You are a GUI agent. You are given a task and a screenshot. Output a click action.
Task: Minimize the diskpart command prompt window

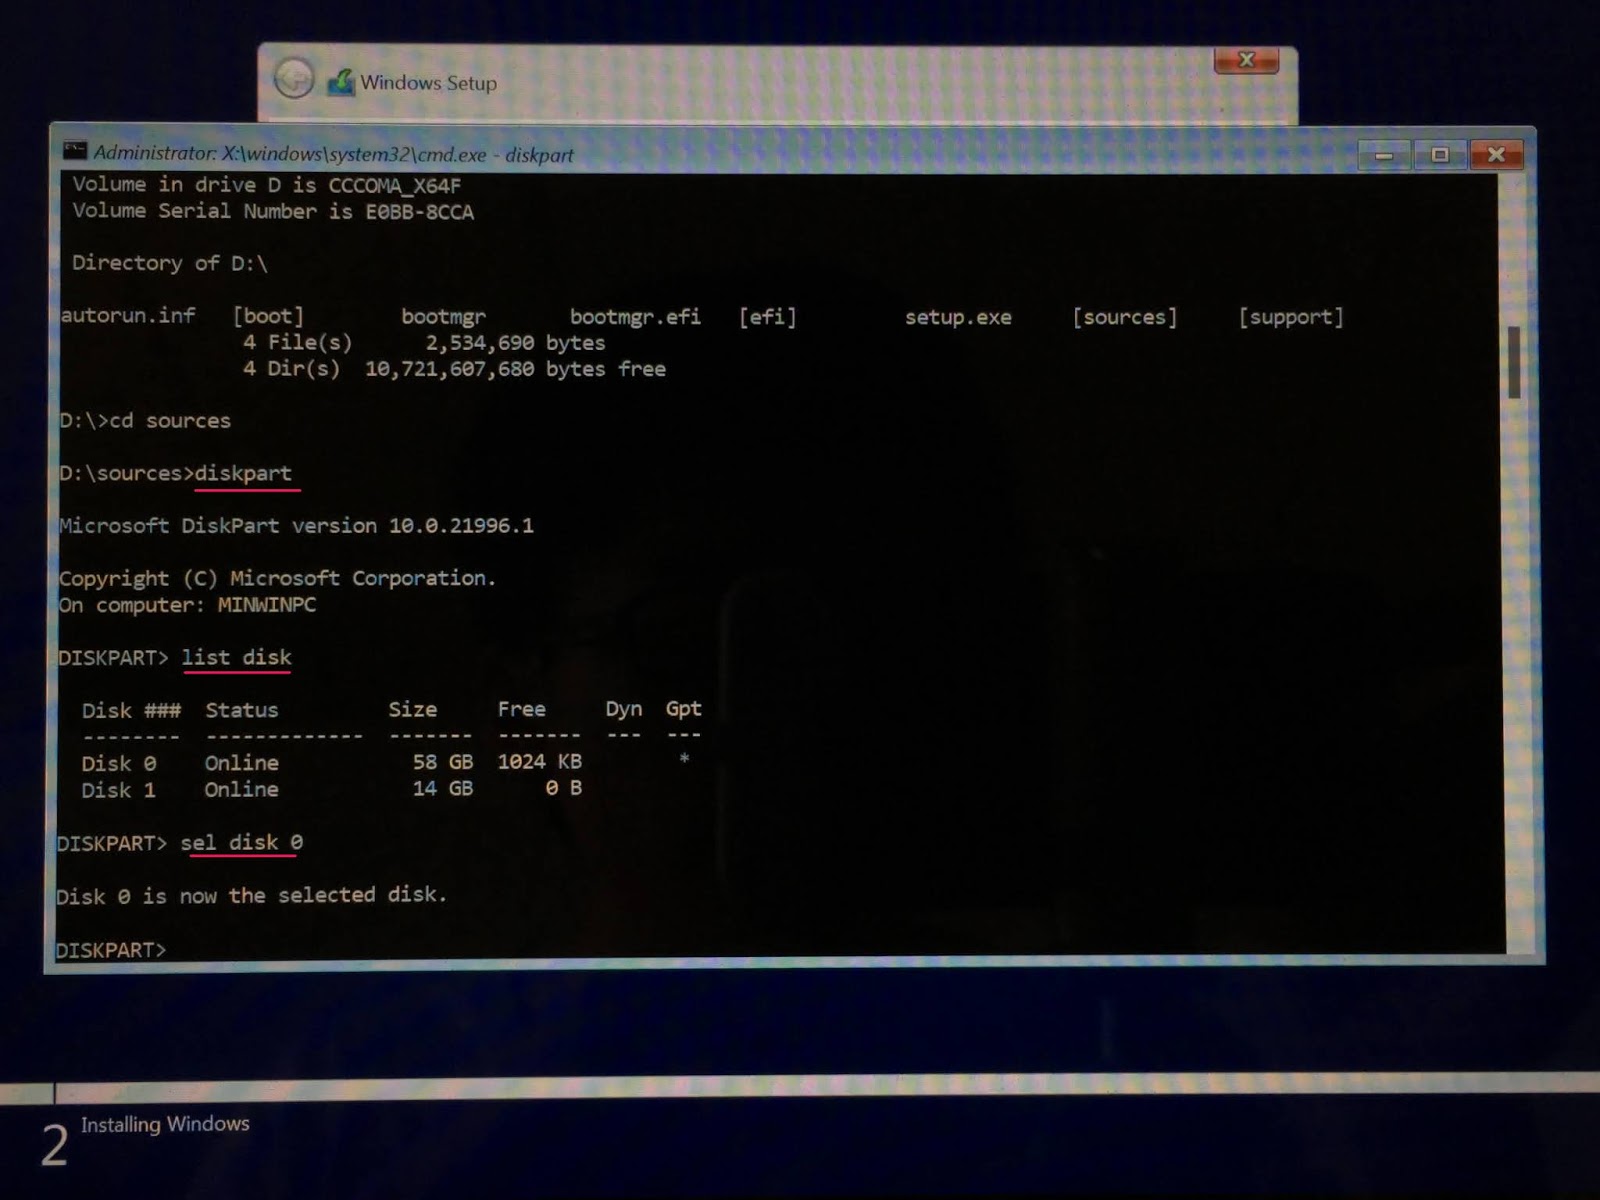(x=1384, y=155)
